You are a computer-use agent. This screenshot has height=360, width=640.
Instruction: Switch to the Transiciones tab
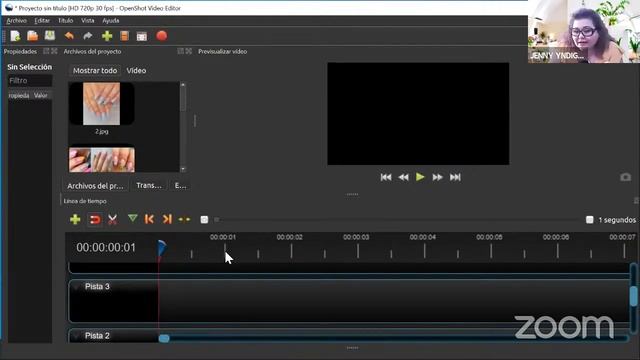[x=149, y=186]
